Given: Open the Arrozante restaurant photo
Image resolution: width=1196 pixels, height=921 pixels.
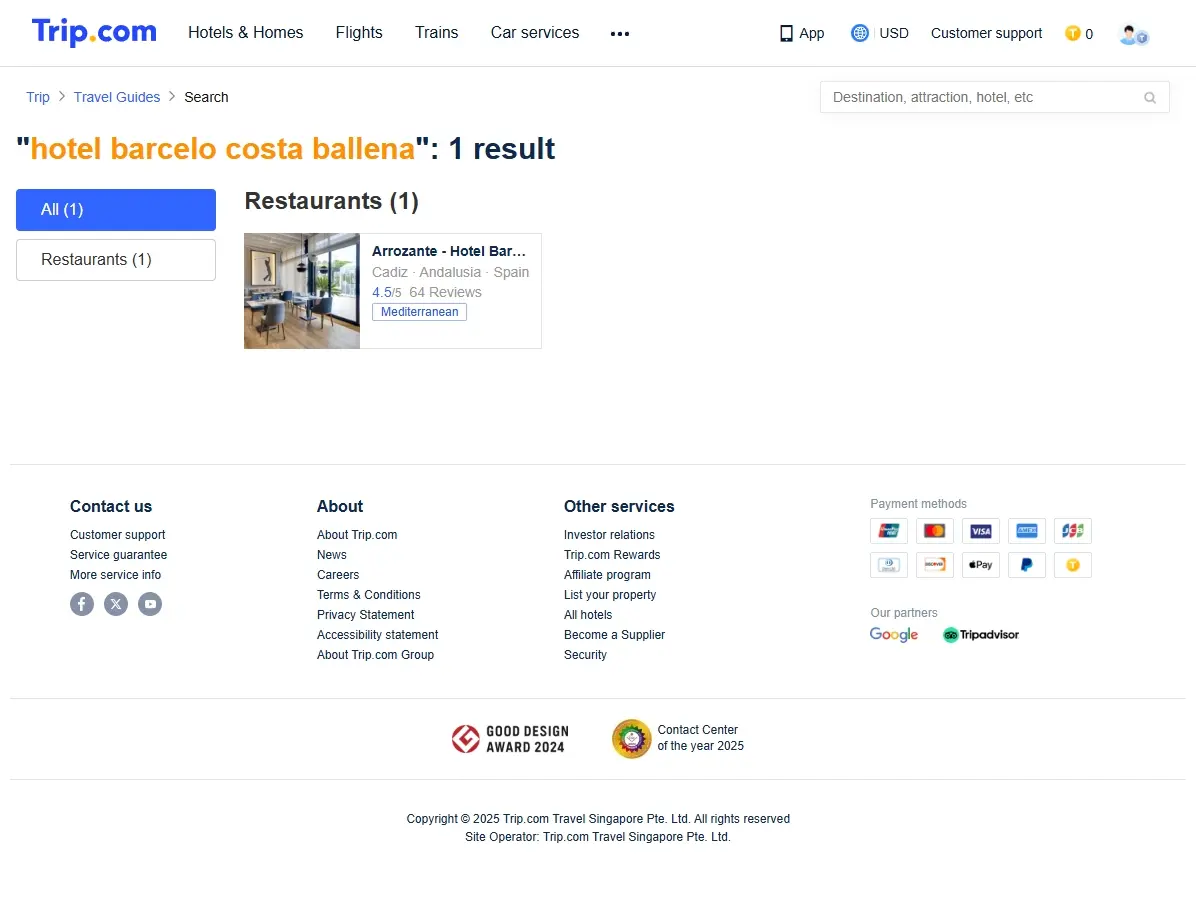Looking at the screenshot, I should [302, 291].
